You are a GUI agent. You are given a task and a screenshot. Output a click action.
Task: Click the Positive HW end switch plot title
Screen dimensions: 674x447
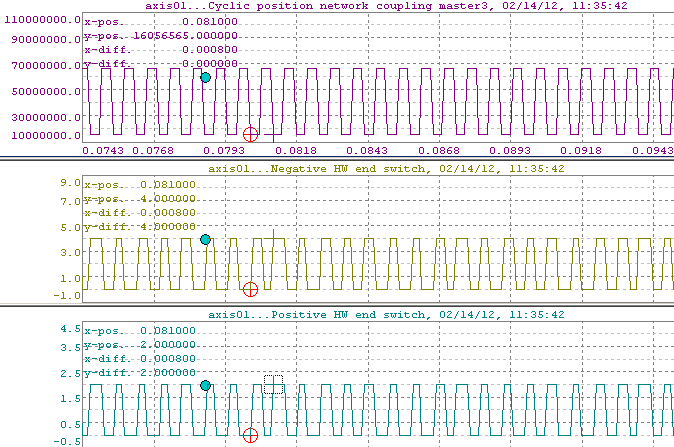pos(386,315)
